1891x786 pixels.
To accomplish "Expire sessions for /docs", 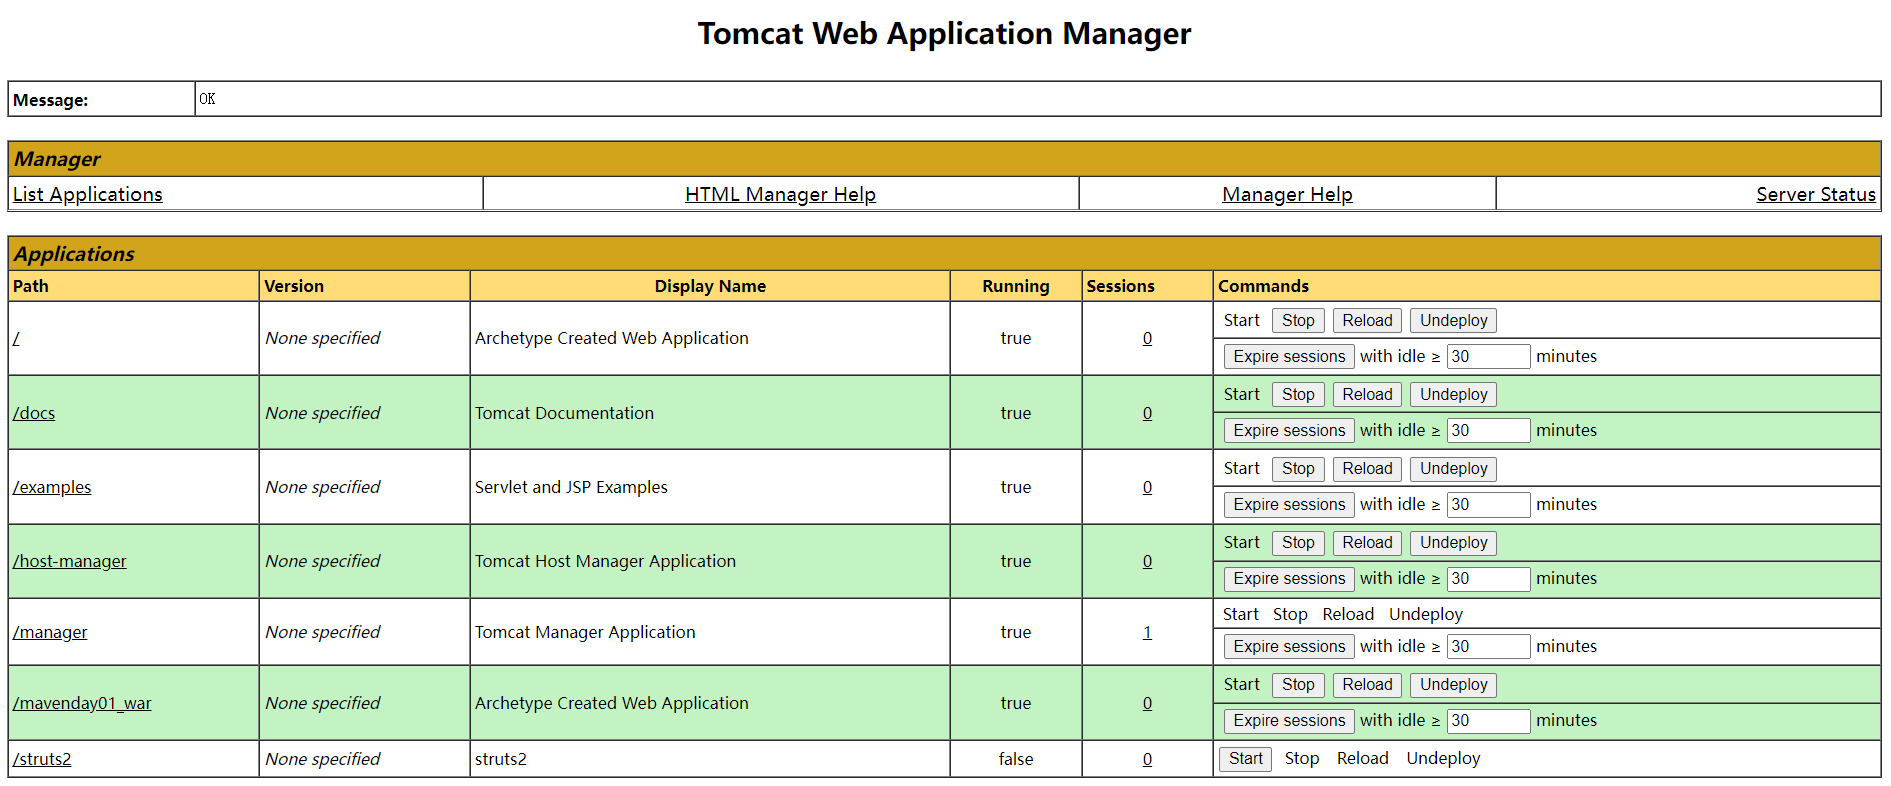I will click(1289, 430).
